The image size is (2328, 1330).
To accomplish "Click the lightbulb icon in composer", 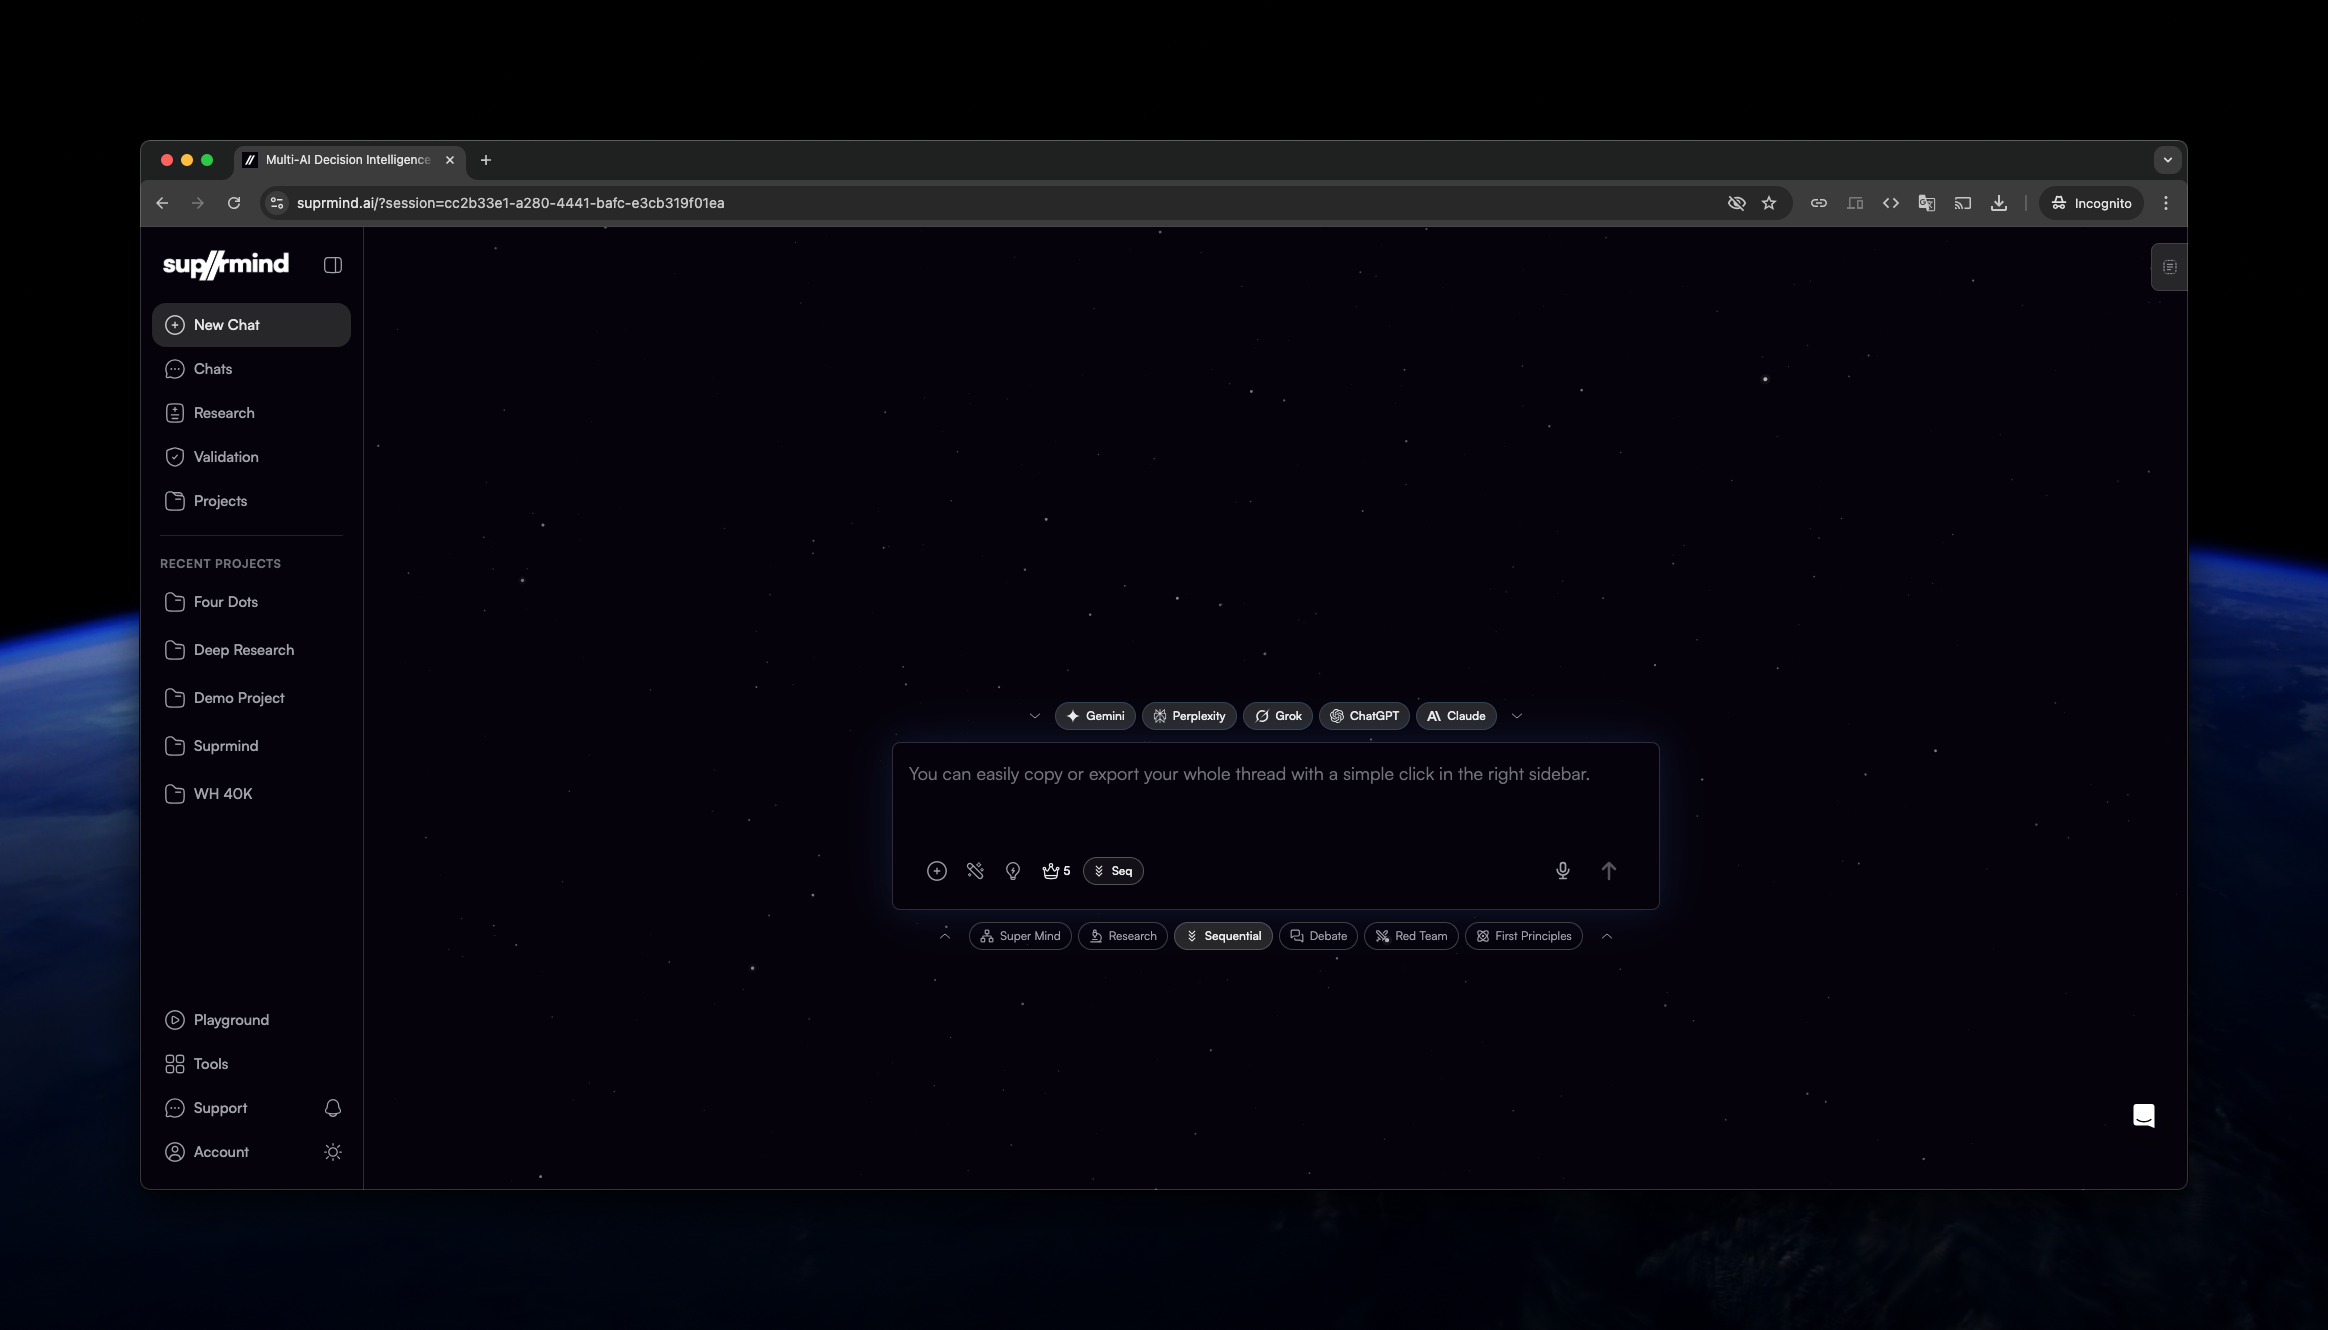I will (x=1013, y=871).
